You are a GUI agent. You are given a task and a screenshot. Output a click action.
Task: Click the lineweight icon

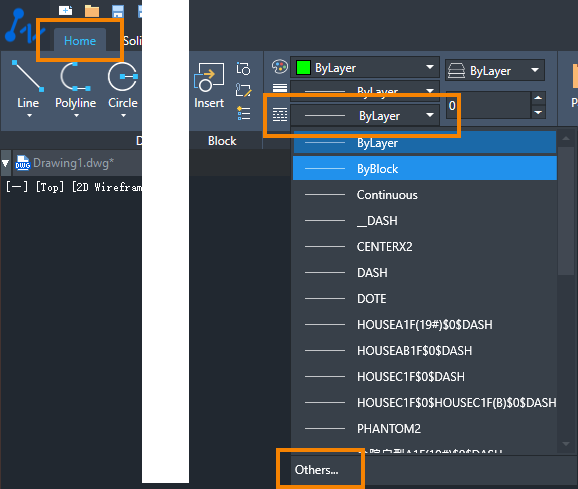pyautogui.click(x=280, y=88)
